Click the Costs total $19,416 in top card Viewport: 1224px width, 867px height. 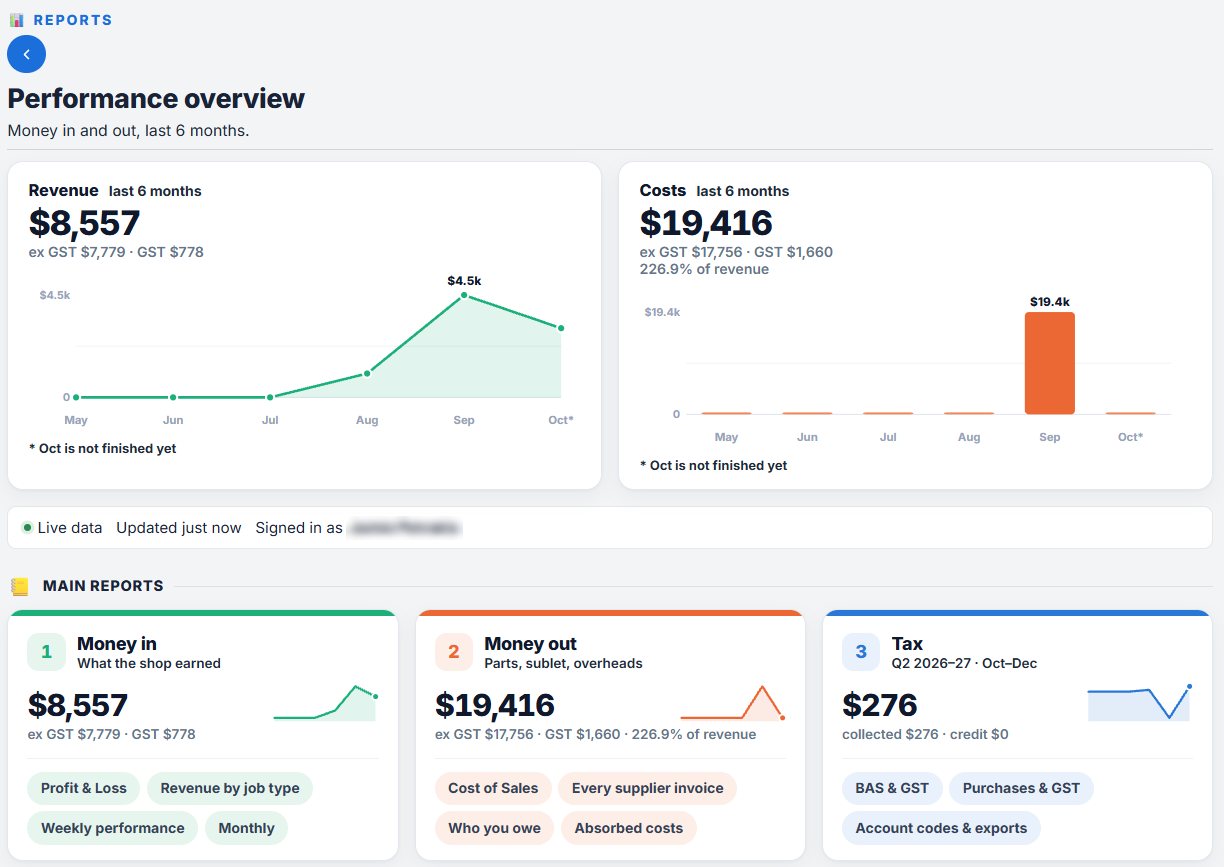pos(706,223)
